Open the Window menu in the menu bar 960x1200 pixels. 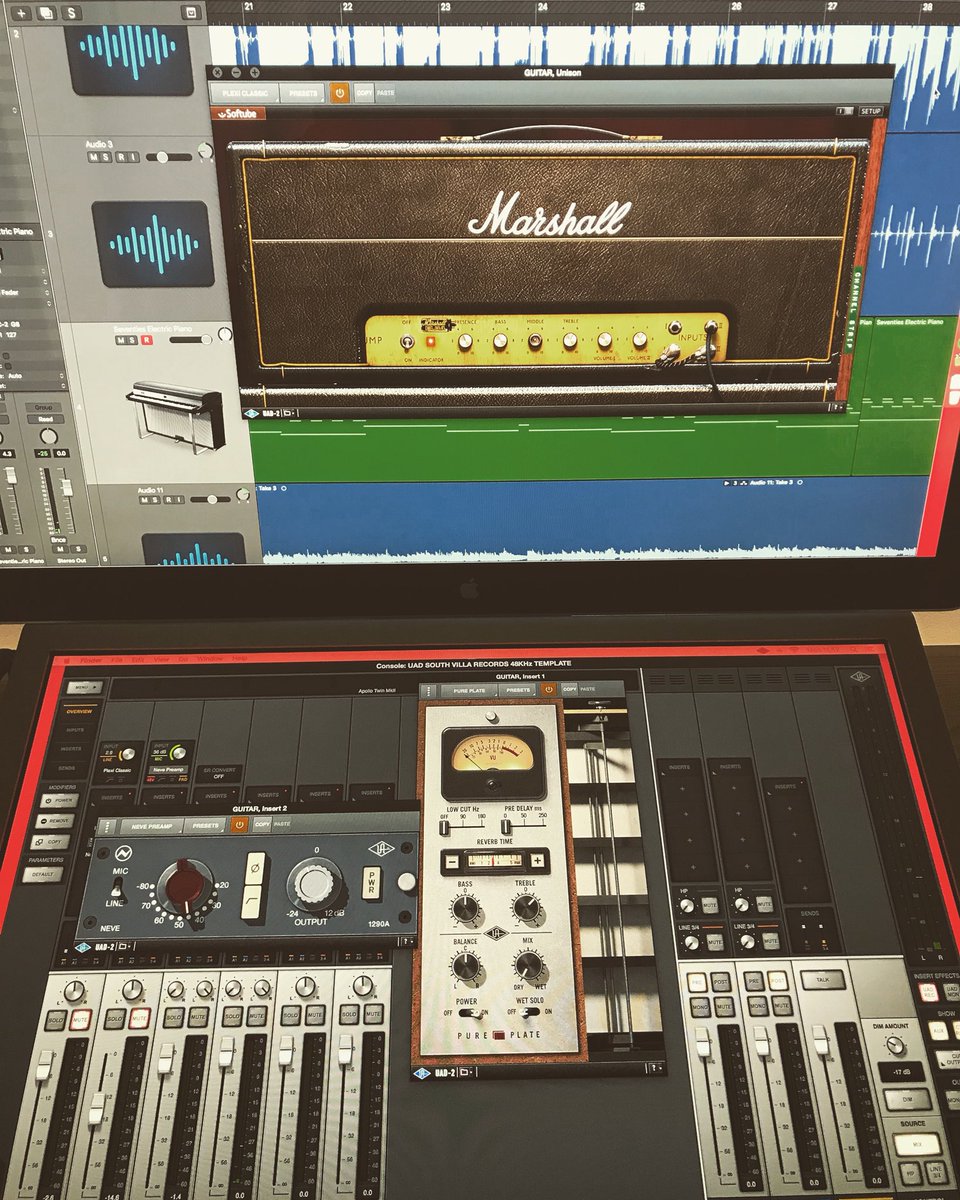pyautogui.click(x=209, y=658)
